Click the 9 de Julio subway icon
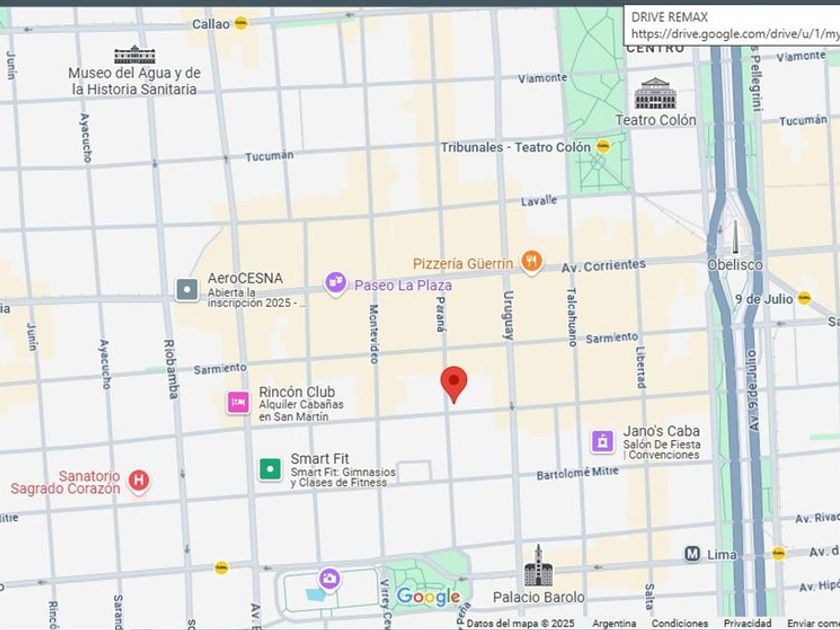840x630 pixels. click(x=804, y=298)
